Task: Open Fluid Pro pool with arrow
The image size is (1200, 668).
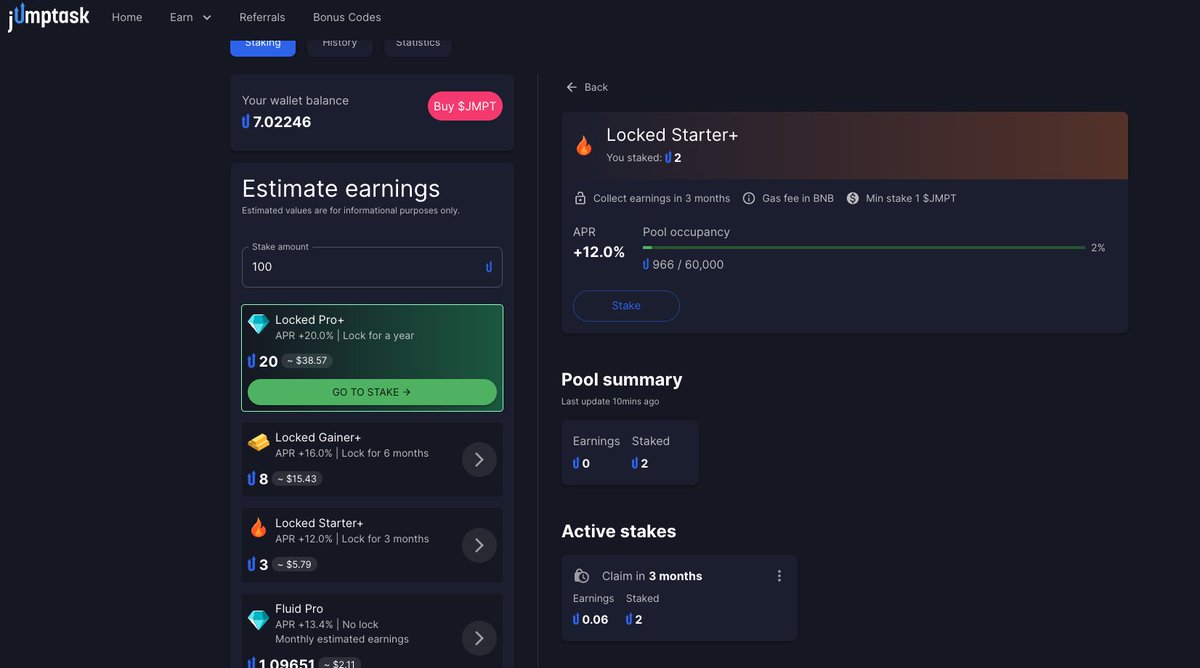Action: (479, 638)
